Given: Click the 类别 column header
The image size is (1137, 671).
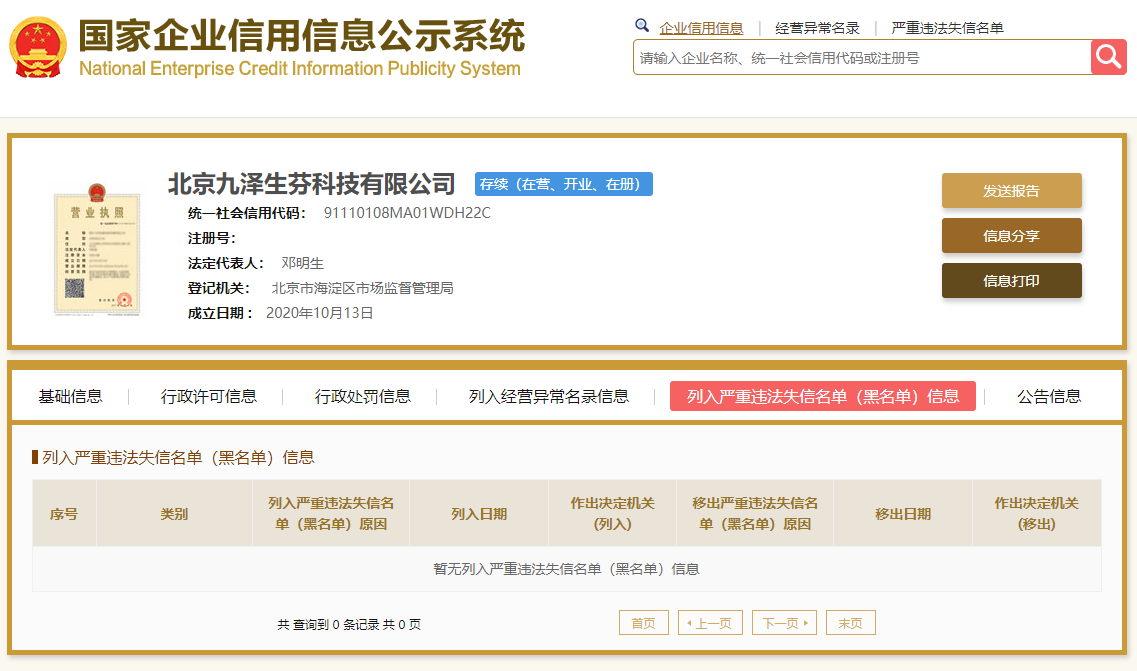Looking at the screenshot, I should 174,514.
